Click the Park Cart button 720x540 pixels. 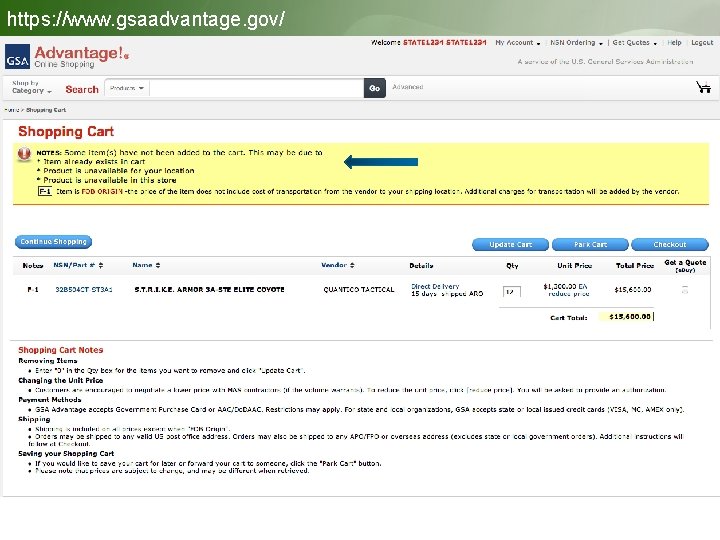point(590,244)
